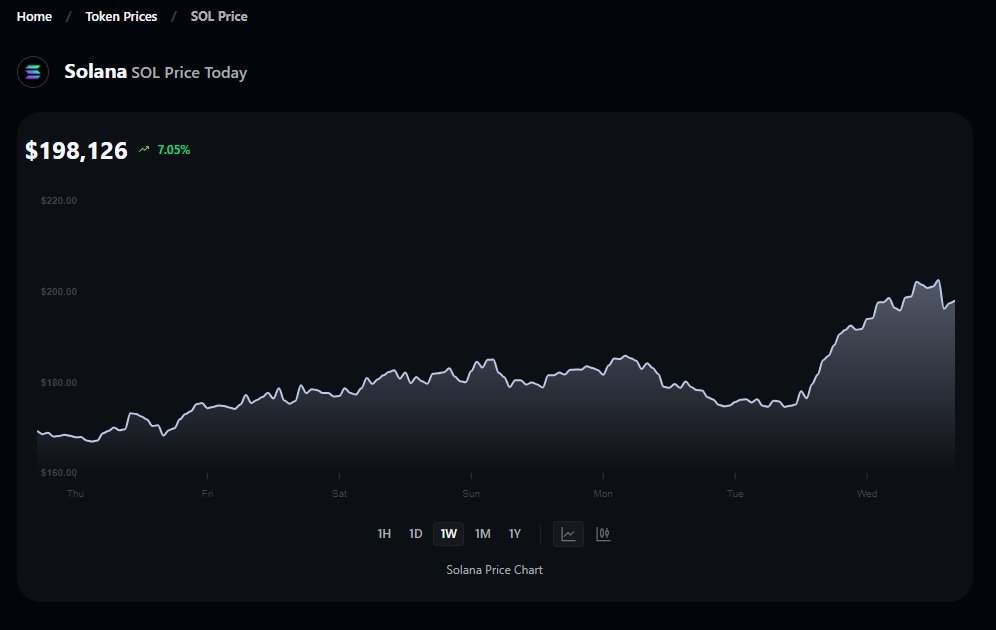Switch chart to 1Y range
This screenshot has height=630, width=996.
515,533
